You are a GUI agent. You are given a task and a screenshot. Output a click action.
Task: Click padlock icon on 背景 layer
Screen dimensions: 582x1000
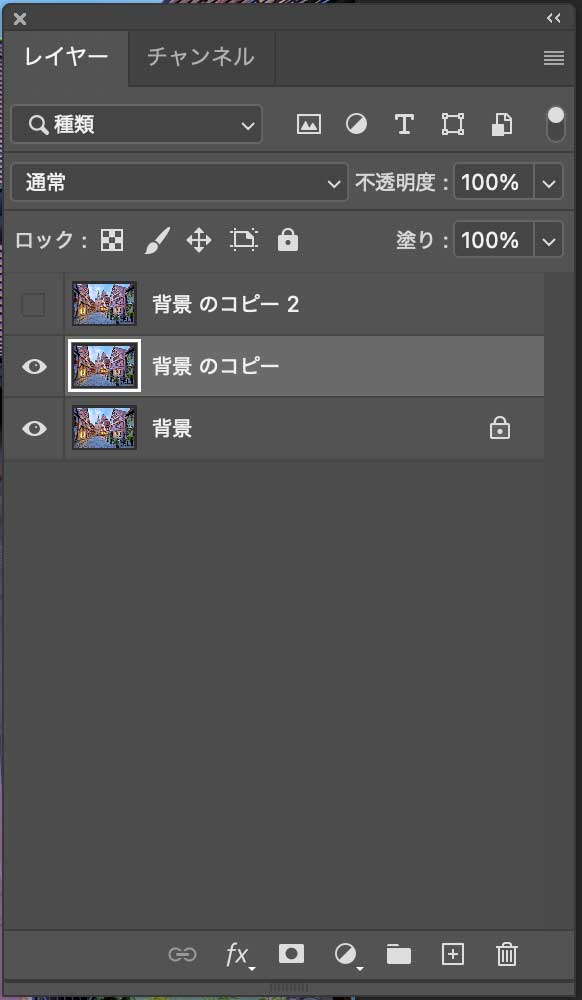pos(500,428)
